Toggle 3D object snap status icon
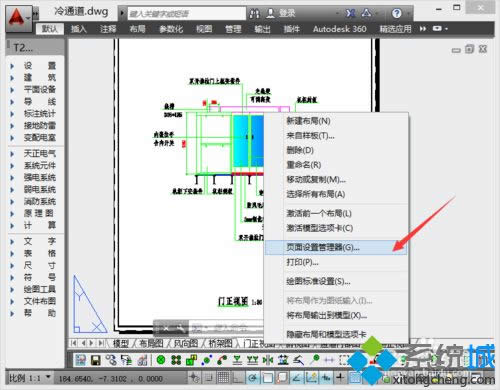The width and height of the screenshot is (500, 390). coord(282,378)
